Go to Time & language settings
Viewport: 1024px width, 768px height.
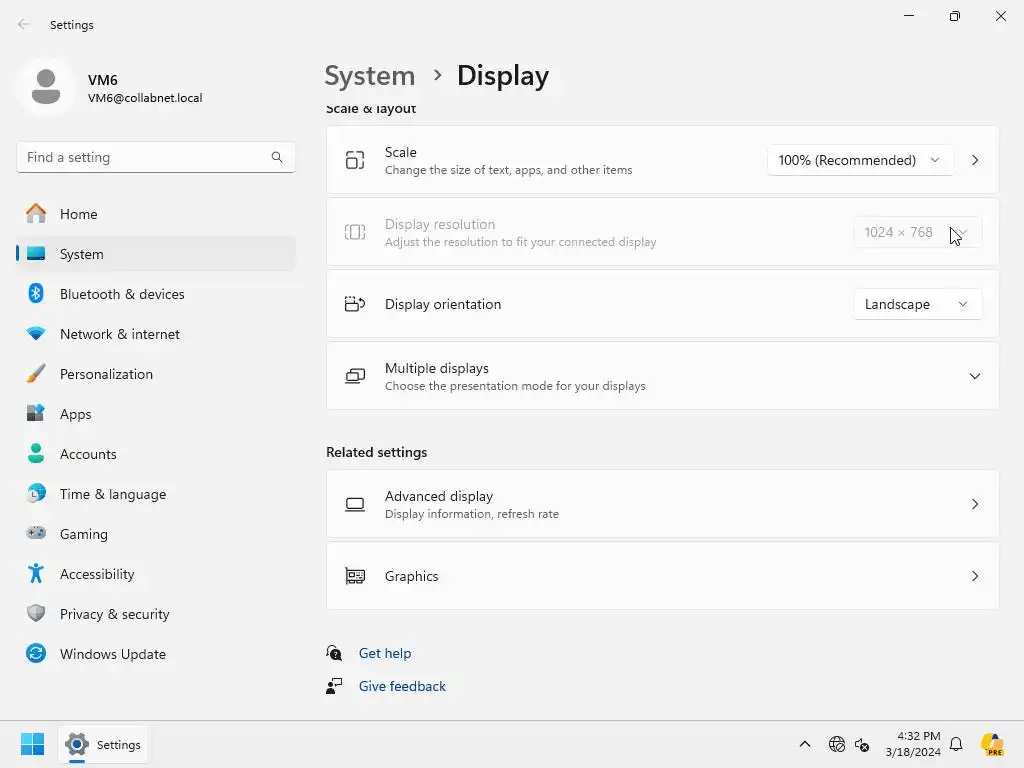[x=113, y=494]
